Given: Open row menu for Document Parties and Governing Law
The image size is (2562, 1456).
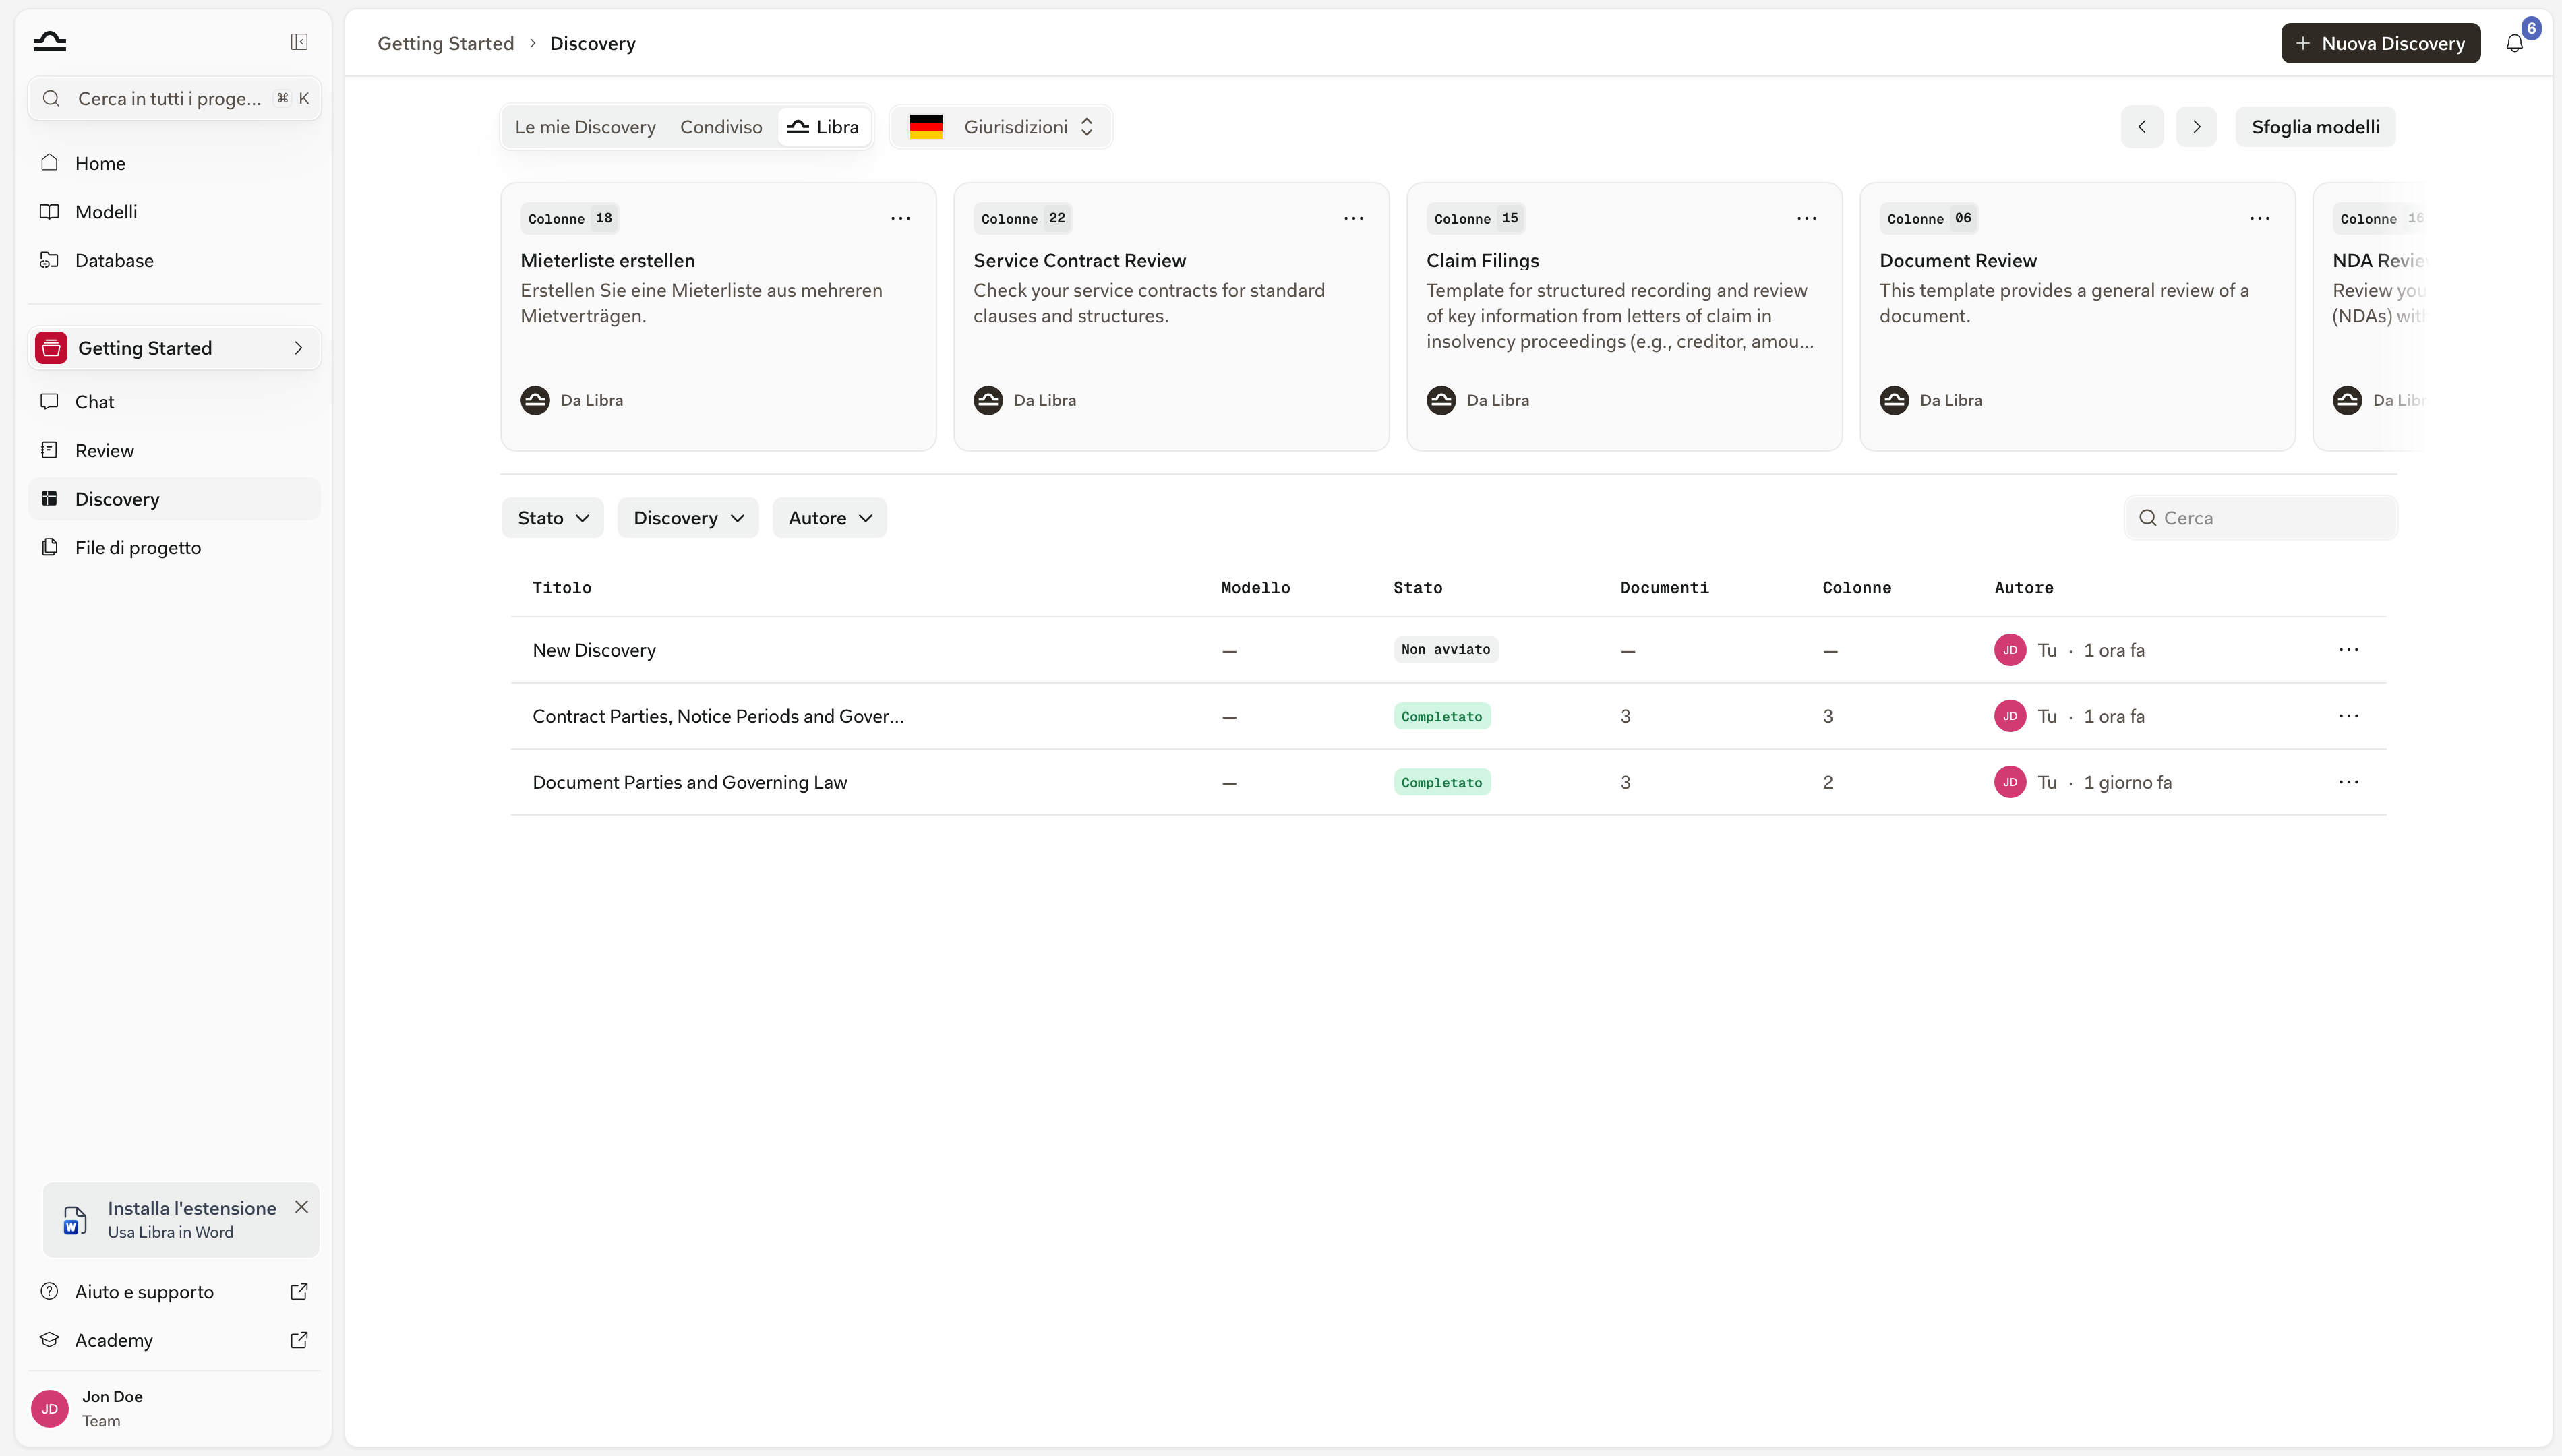Looking at the screenshot, I should click(x=2348, y=782).
